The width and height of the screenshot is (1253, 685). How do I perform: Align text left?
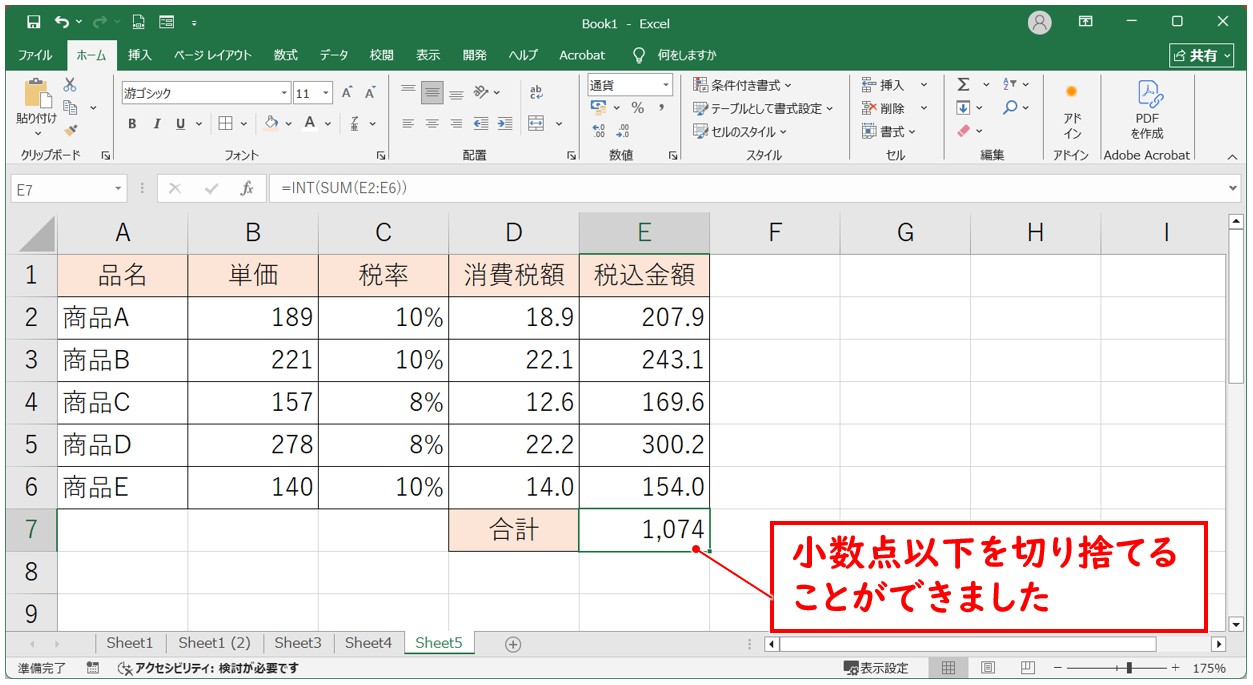pyautogui.click(x=408, y=124)
